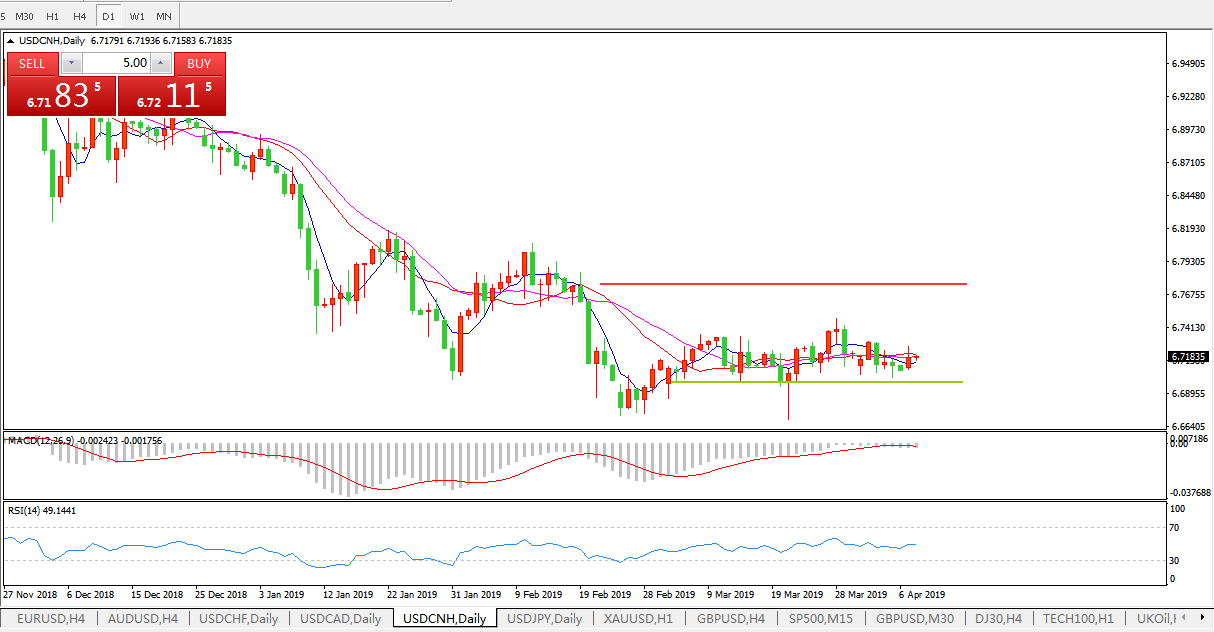Select the H1 timeframe
The image size is (1214, 632).
pos(52,16)
